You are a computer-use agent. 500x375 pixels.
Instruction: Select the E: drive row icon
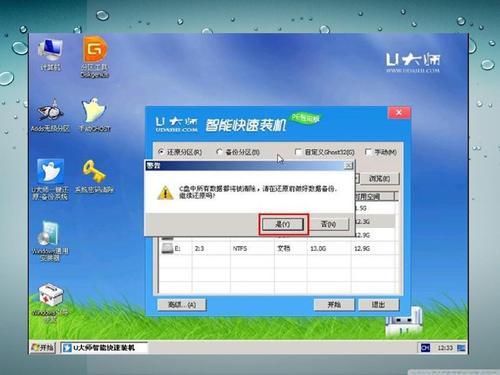(x=167, y=248)
